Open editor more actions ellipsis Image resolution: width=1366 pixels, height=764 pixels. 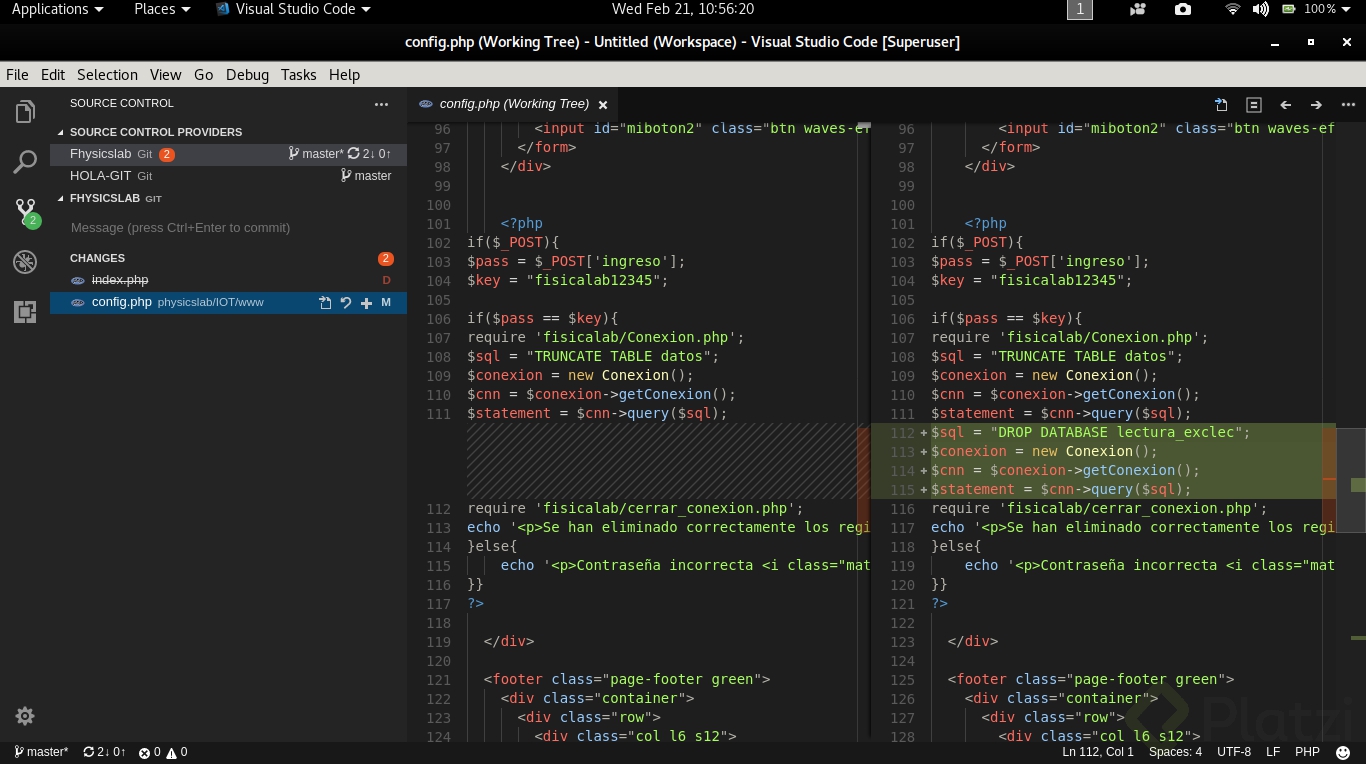1348,104
